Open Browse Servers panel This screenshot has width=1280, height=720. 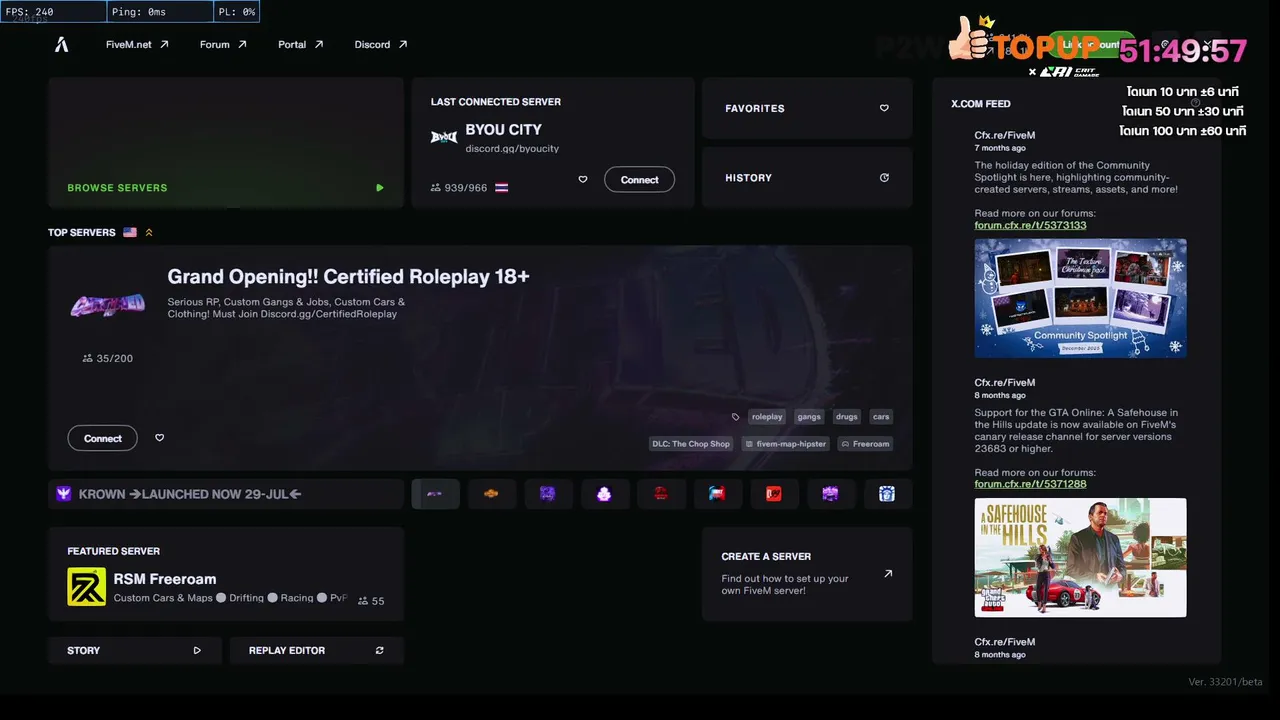point(226,143)
